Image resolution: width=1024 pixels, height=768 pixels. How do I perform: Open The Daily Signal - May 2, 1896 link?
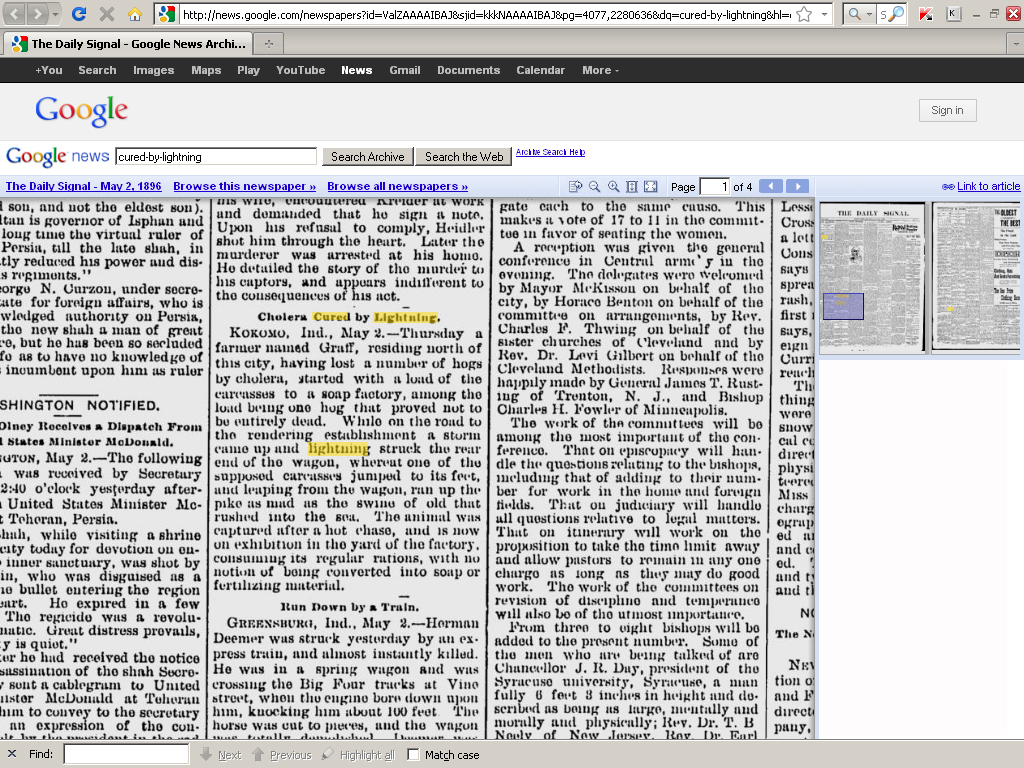84,186
